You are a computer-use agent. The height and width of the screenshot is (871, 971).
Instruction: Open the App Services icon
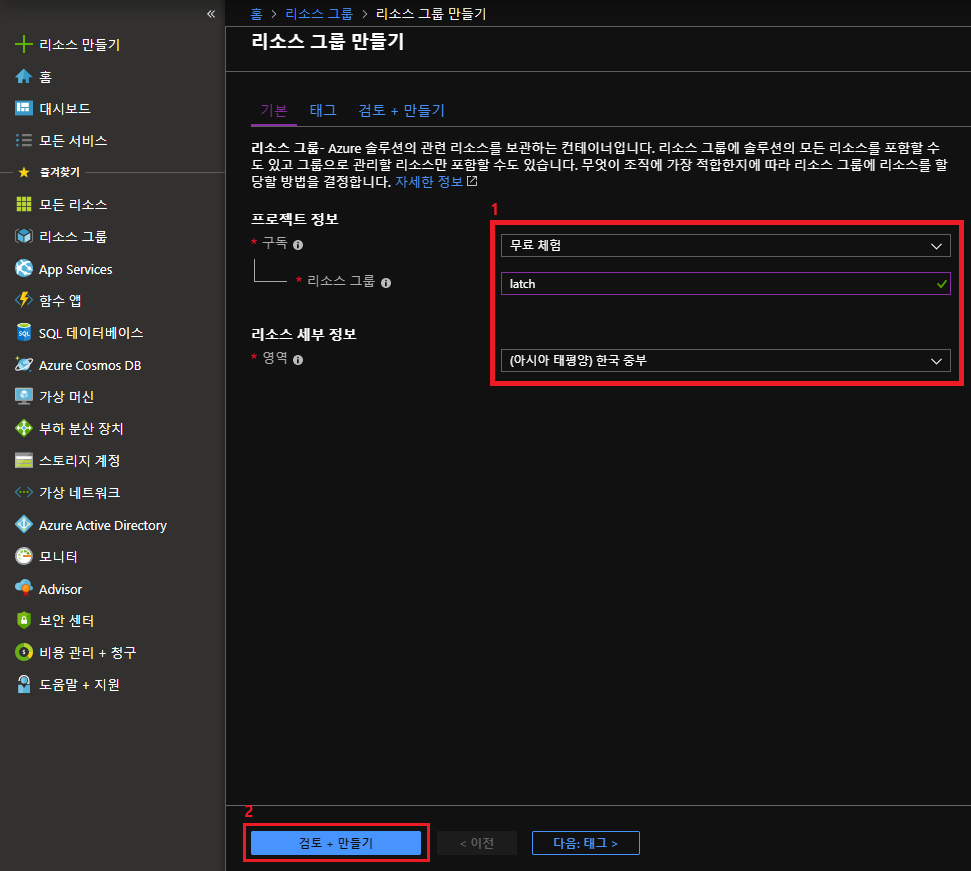click(x=24, y=269)
